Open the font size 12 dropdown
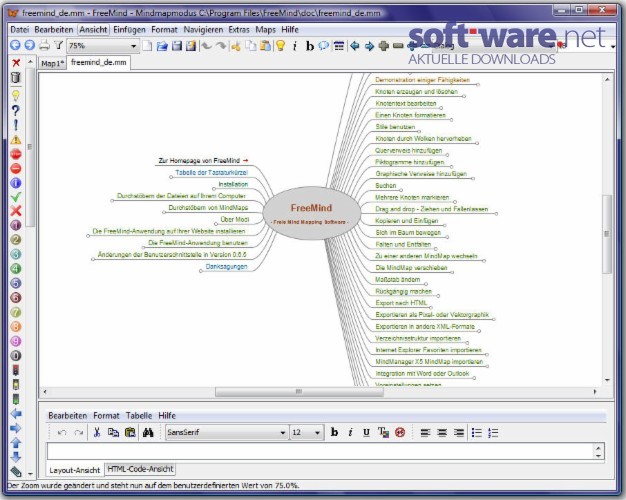Screen dimensions: 626x500 317,433
